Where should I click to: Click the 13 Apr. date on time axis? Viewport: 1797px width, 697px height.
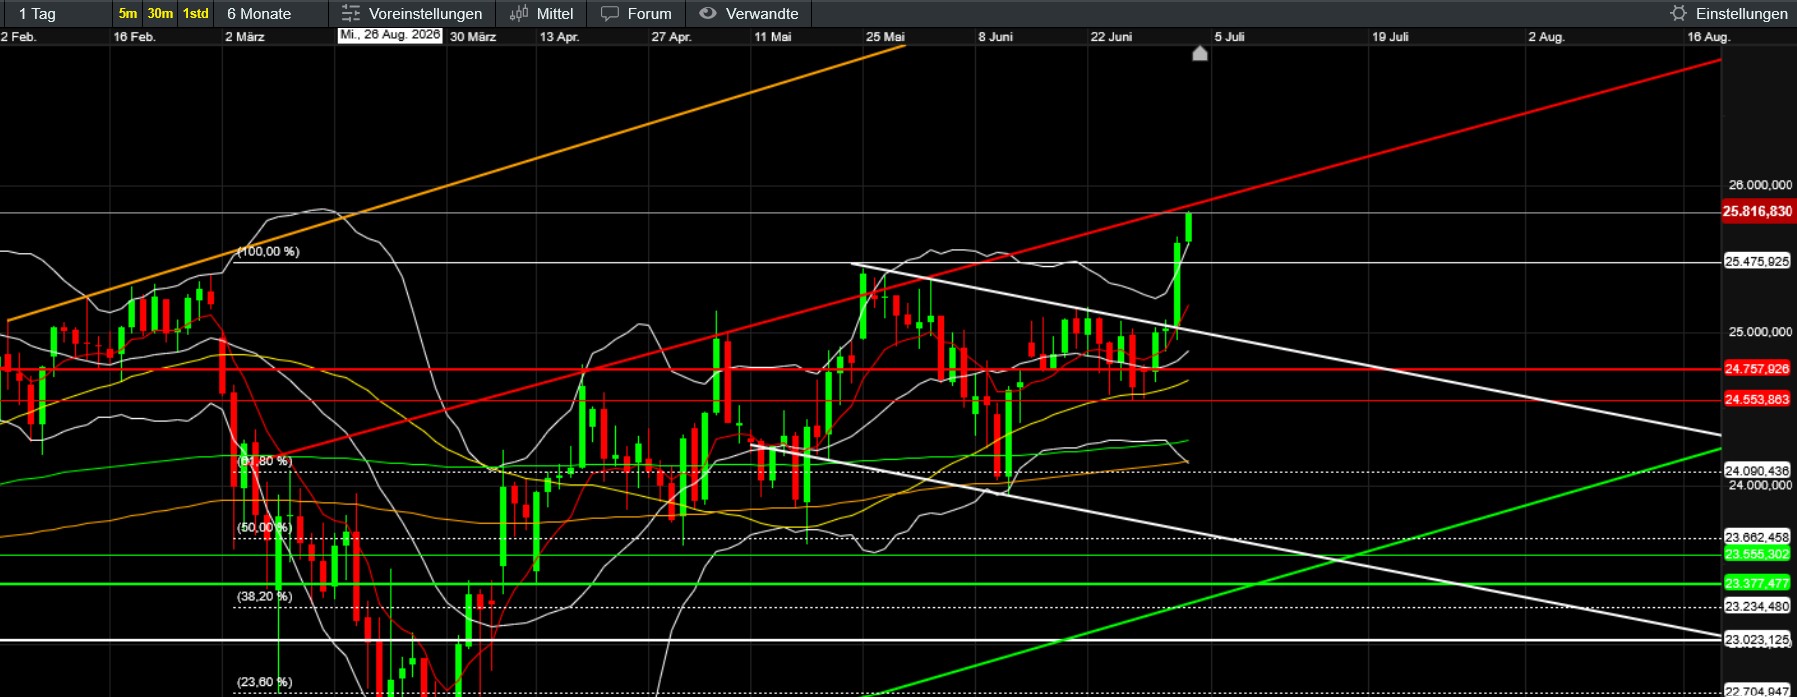coord(559,37)
